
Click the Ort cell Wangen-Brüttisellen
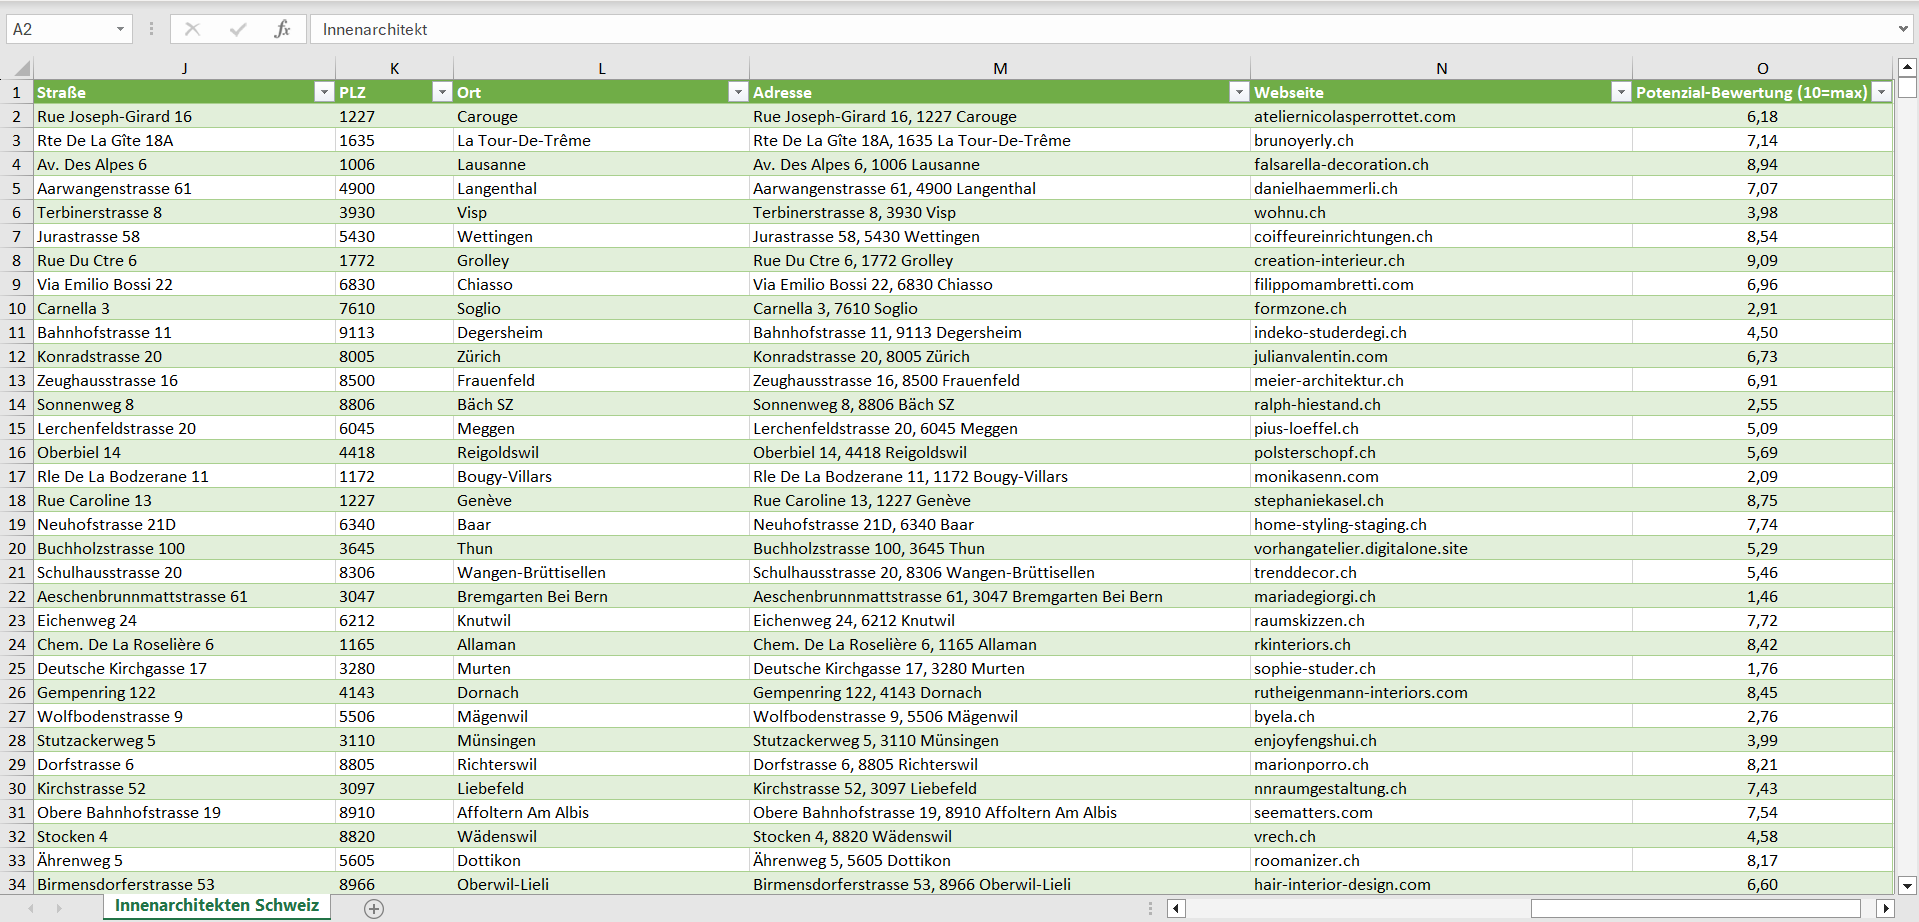(602, 572)
